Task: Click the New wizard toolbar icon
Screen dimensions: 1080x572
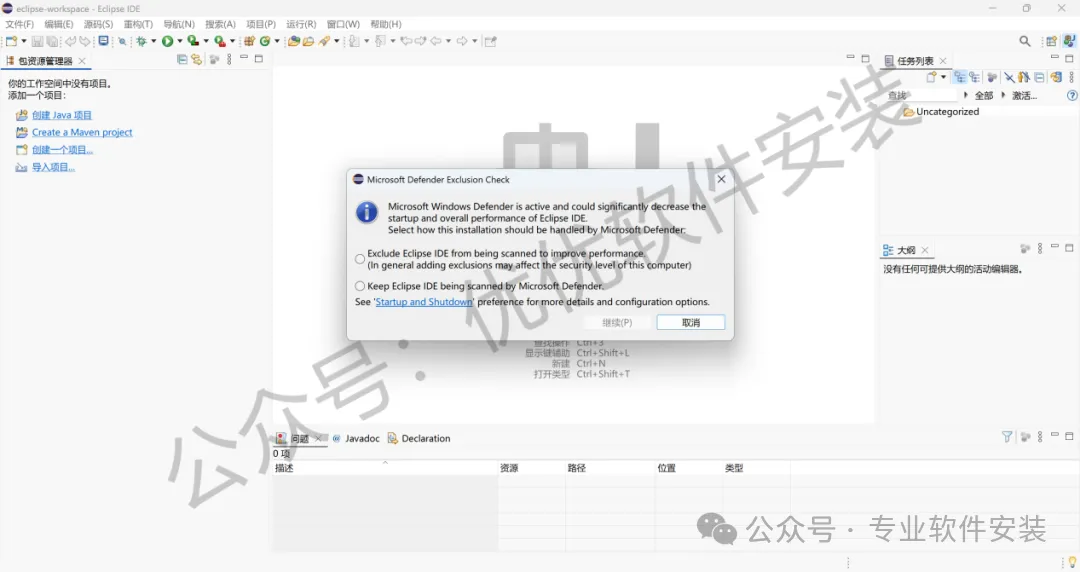Action: [x=12, y=41]
